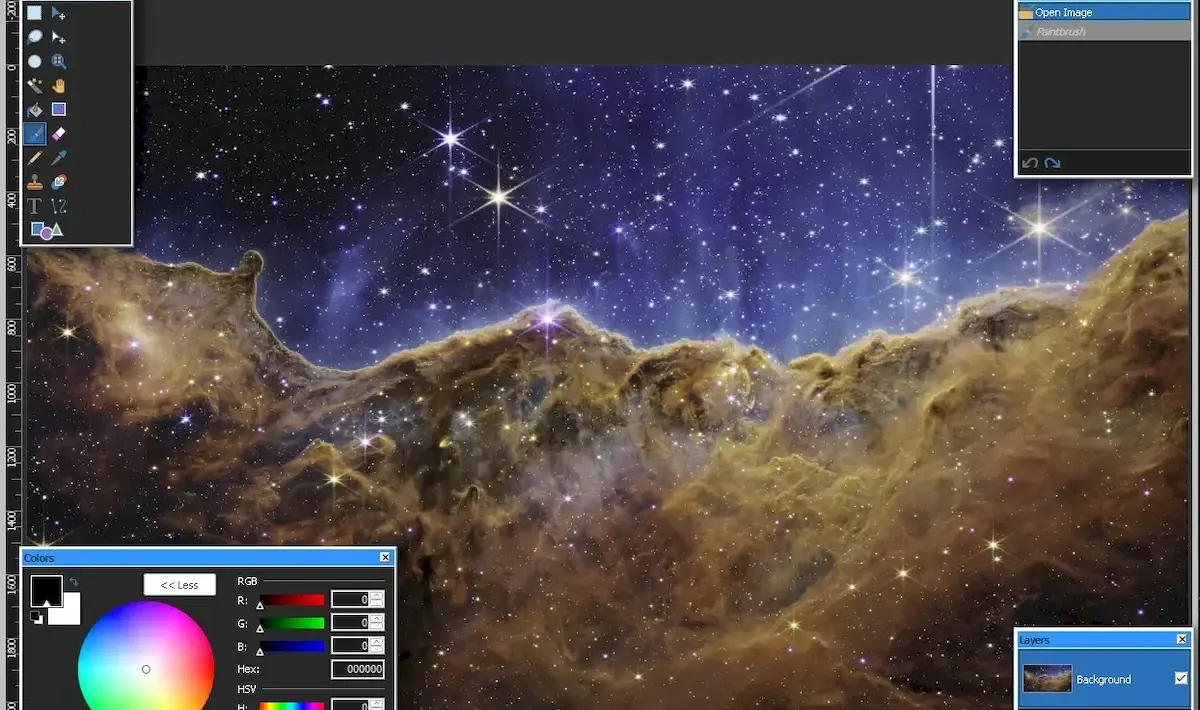Click the B value input field

(x=351, y=645)
